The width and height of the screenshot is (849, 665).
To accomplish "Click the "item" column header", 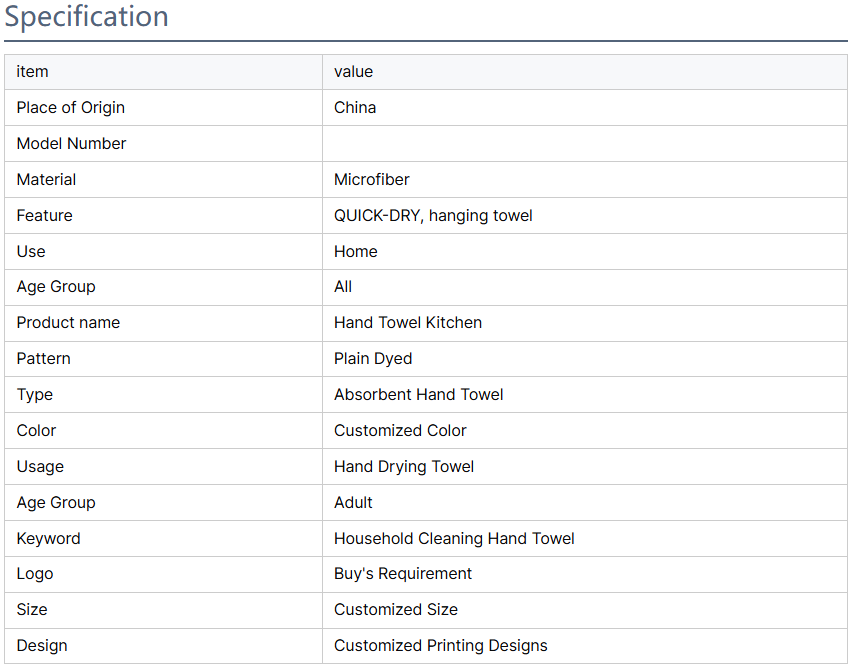I will tap(33, 72).
